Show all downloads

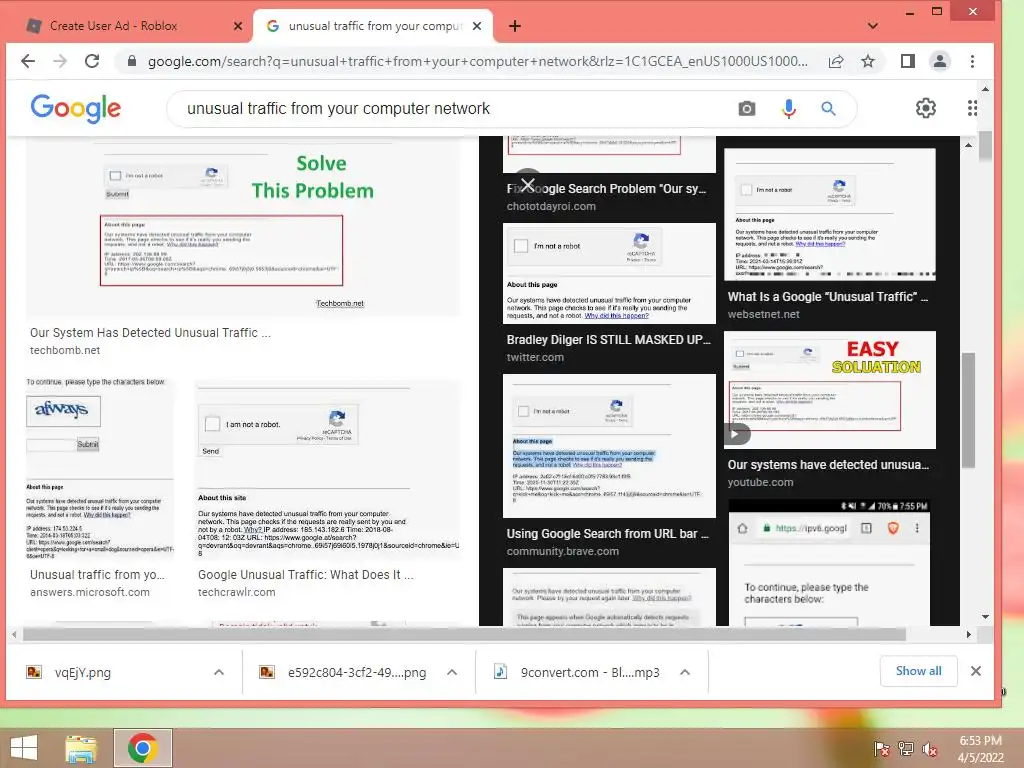918,671
